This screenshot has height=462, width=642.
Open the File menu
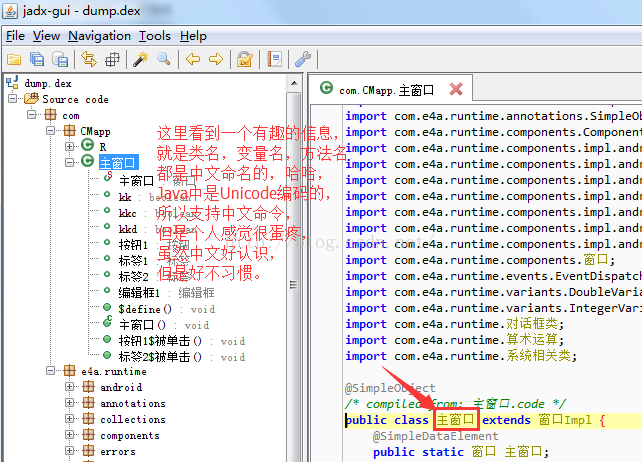coord(16,36)
